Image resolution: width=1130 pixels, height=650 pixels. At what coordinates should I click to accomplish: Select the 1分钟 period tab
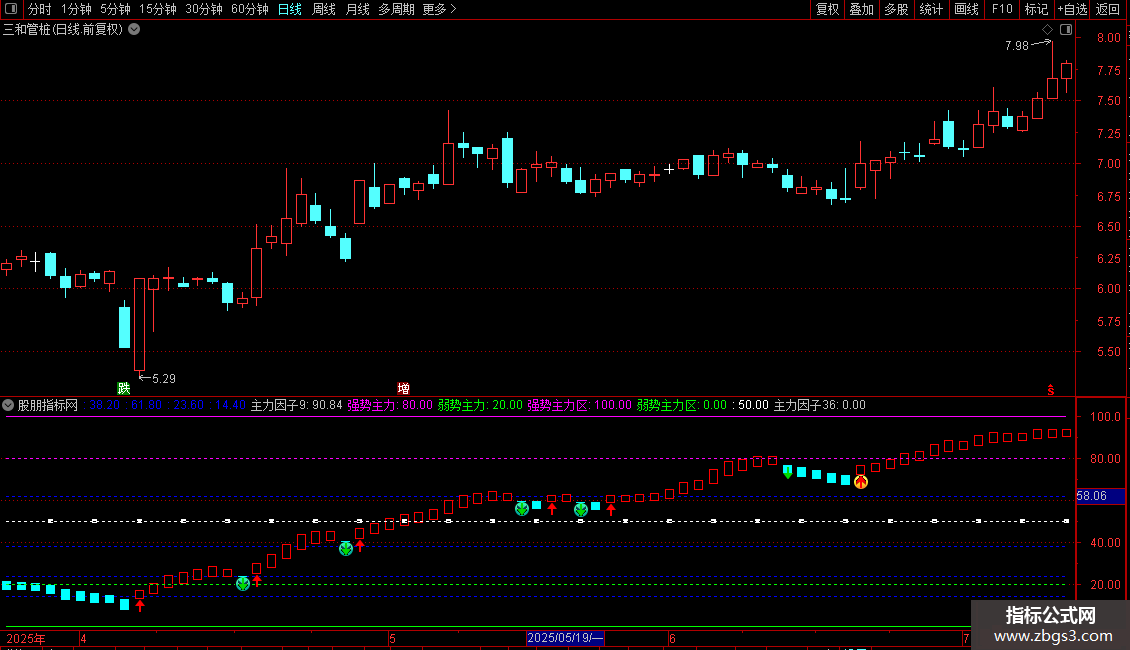[76, 9]
